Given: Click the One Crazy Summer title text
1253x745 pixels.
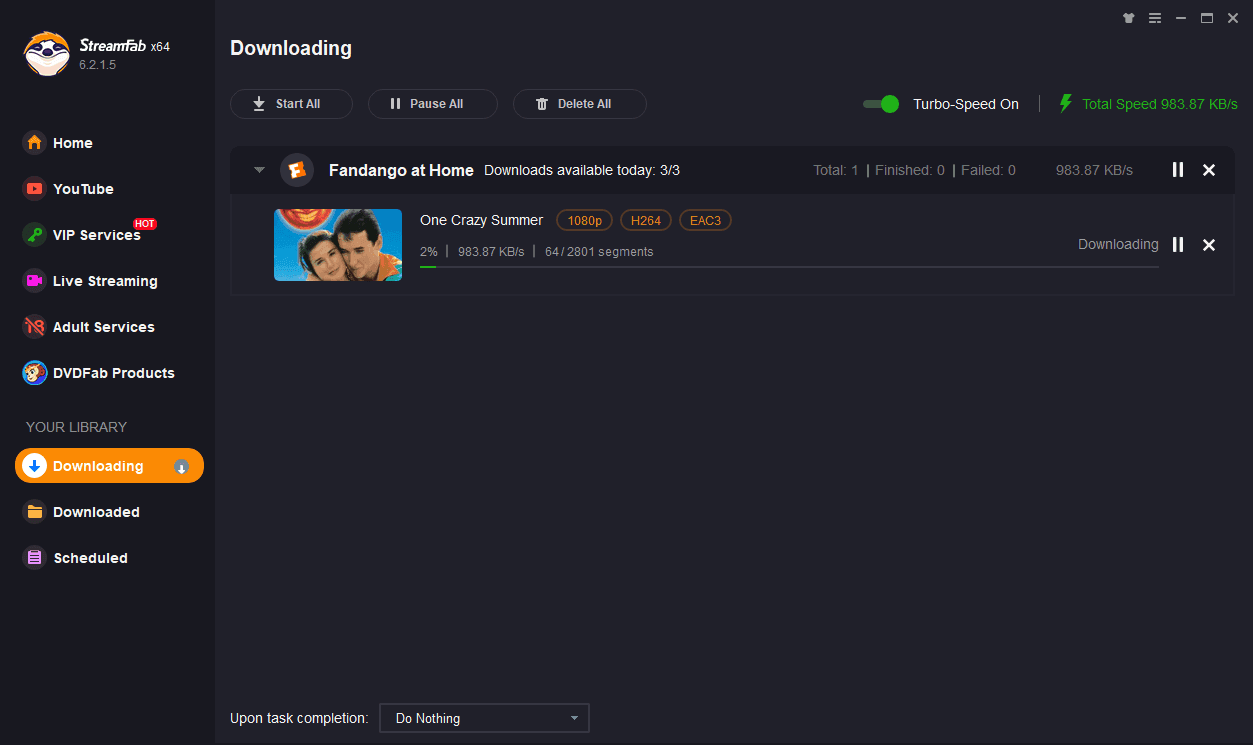Looking at the screenshot, I should [x=481, y=220].
